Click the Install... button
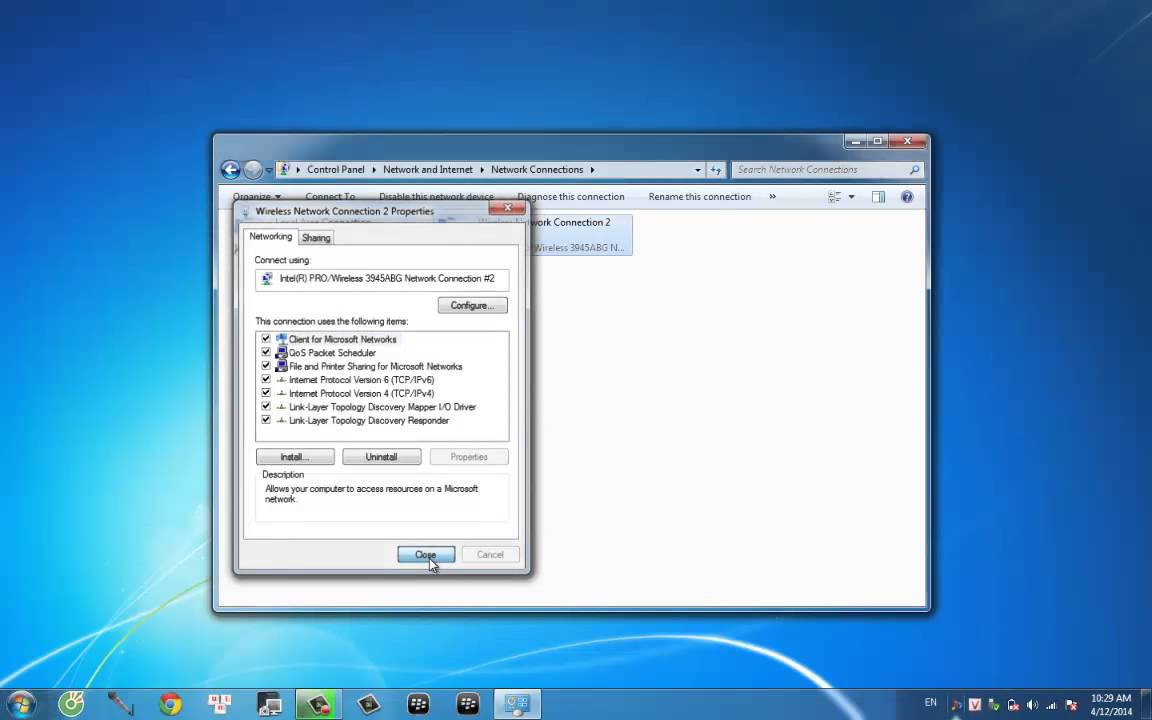 [x=295, y=457]
